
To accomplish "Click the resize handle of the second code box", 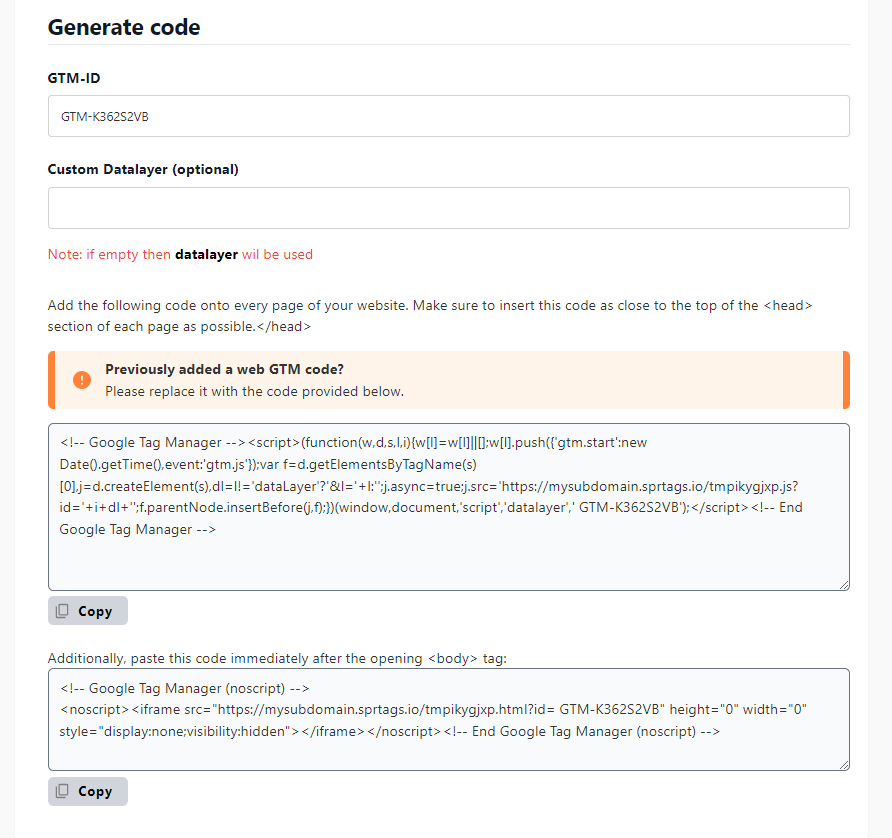I will (843, 762).
